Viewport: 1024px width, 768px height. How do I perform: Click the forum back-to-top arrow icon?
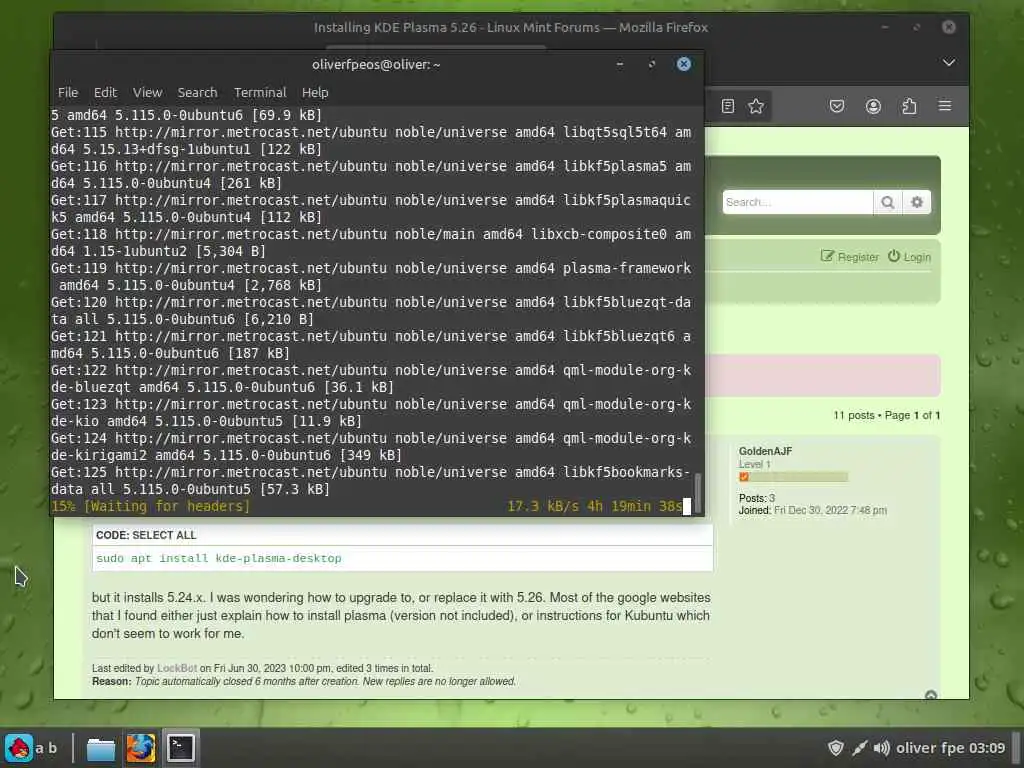(x=931, y=696)
